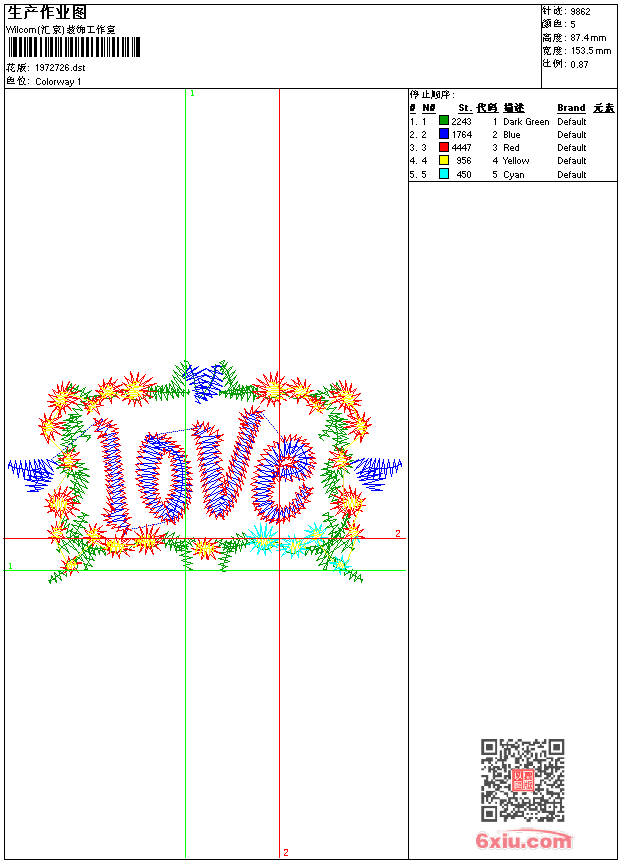620x860 pixels.
Task: Click the blue bow at design top
Action: pos(205,379)
